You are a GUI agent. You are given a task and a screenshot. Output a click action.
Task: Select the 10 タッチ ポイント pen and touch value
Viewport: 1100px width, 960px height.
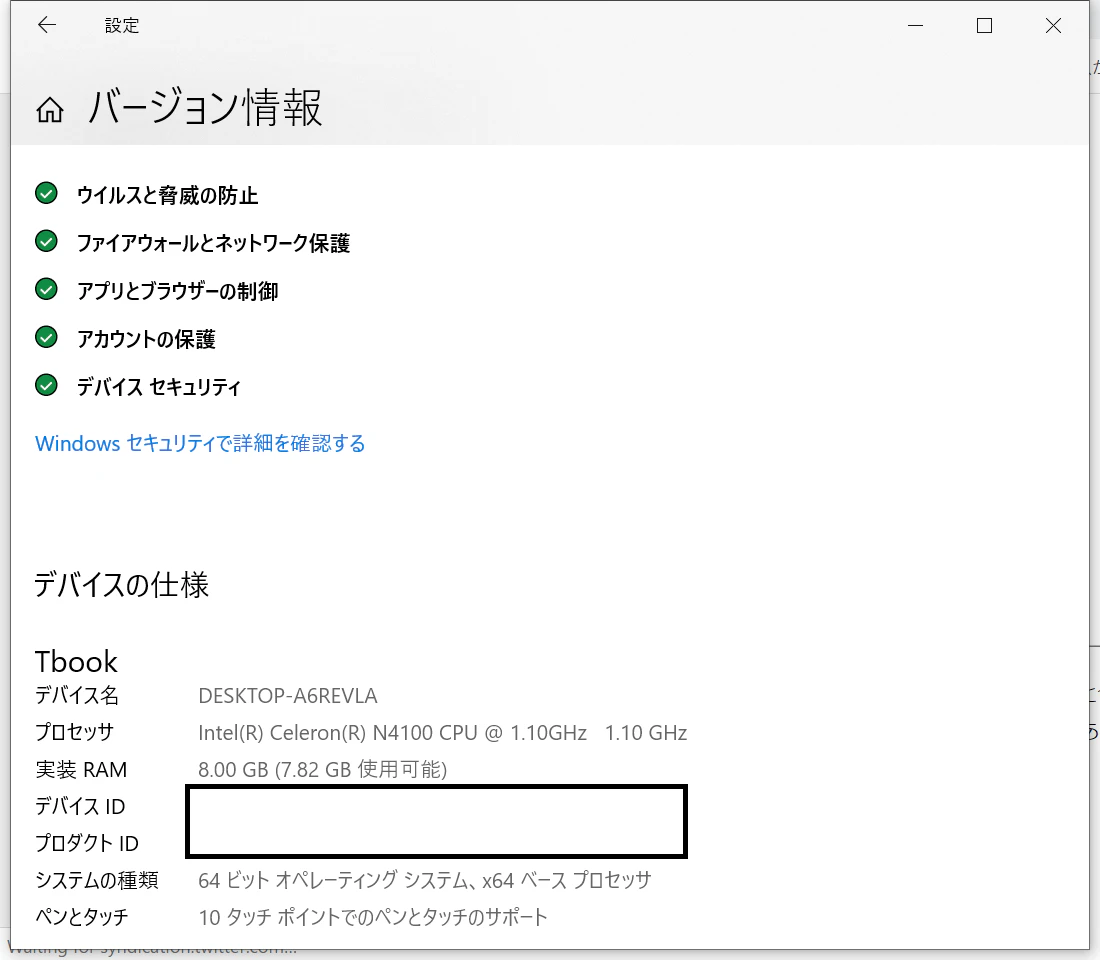373,917
